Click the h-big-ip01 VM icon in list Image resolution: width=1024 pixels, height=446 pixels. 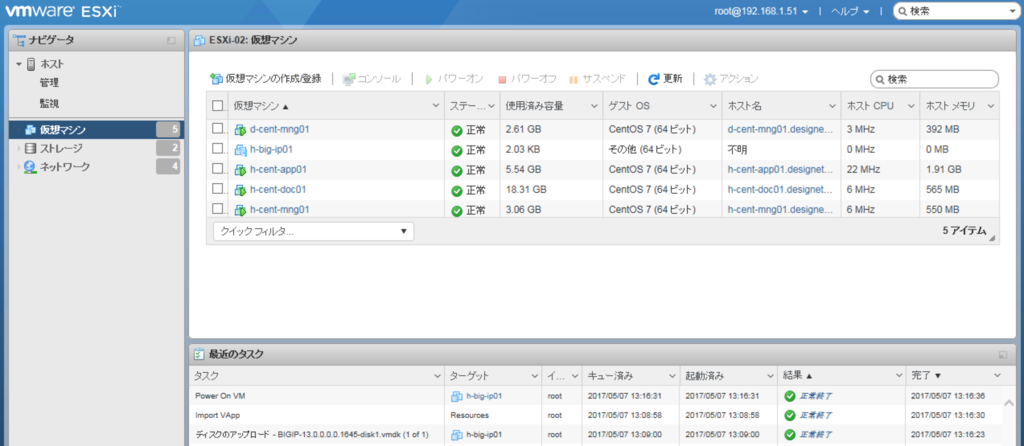pos(240,150)
